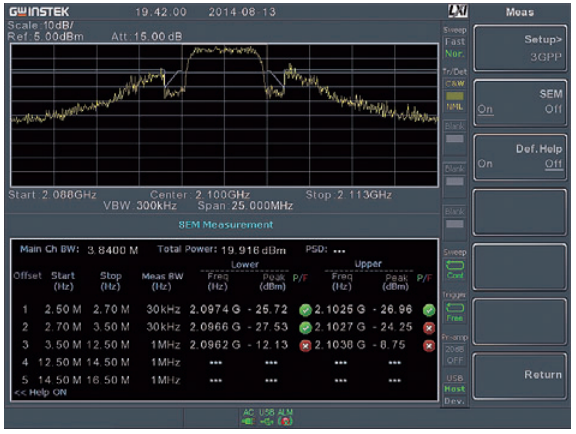
Task: Click the spectrum trace display
Action: [224, 115]
